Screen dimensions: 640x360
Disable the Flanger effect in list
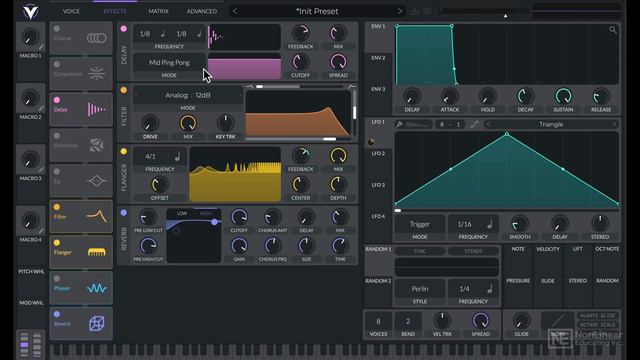coord(57,243)
